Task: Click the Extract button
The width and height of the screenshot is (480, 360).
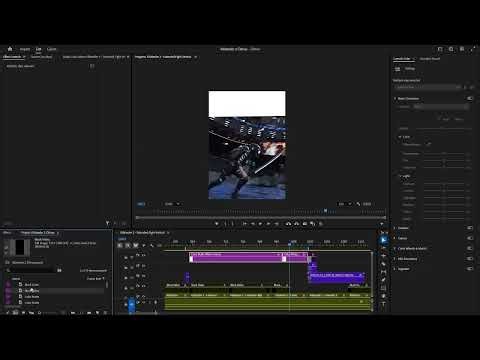Action: 296,224
